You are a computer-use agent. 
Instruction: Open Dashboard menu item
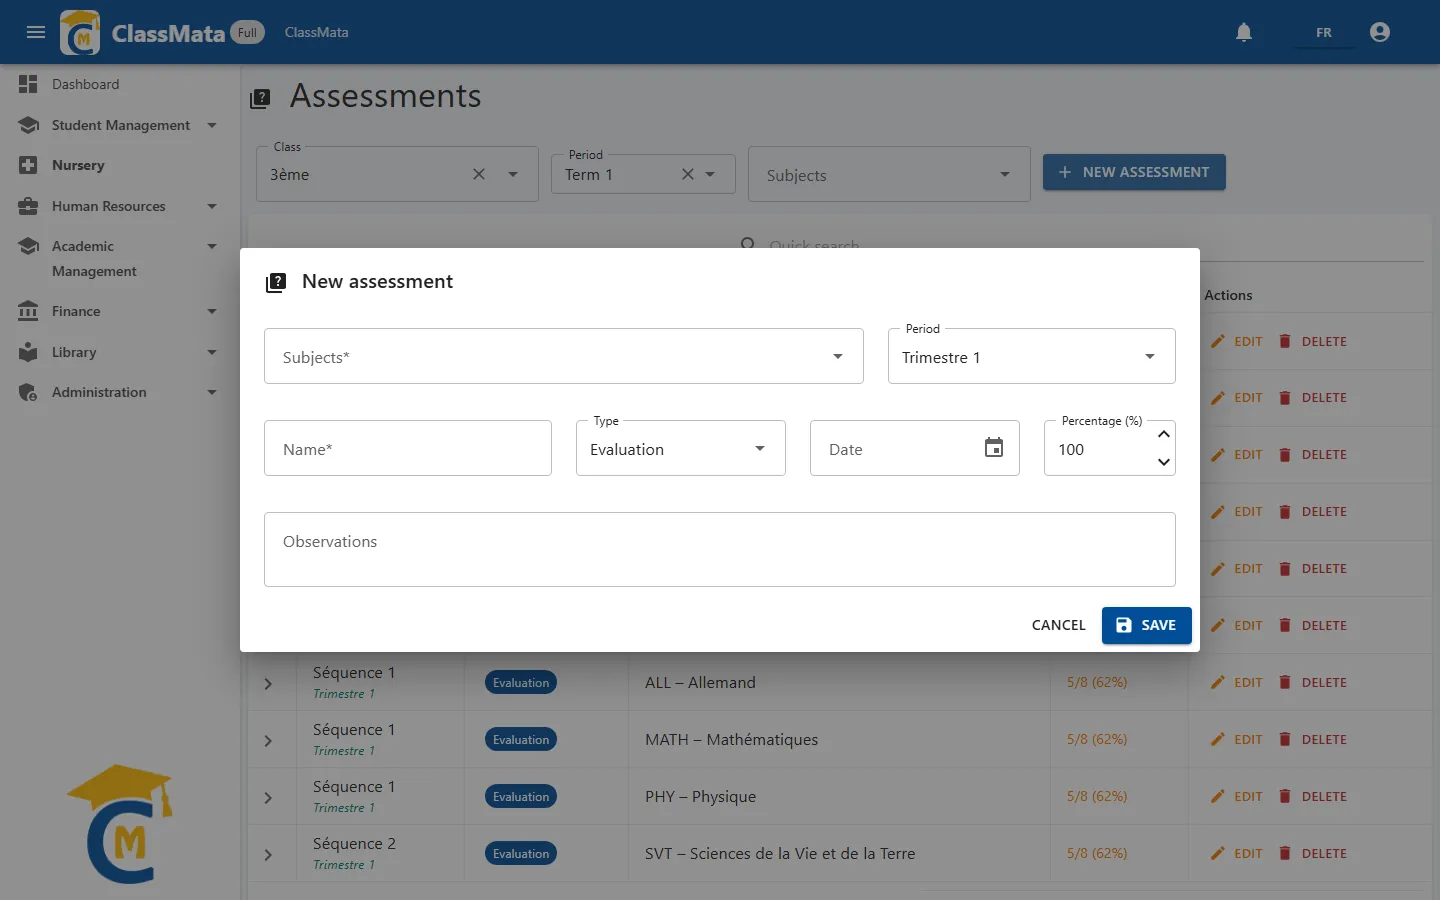(x=120, y=84)
